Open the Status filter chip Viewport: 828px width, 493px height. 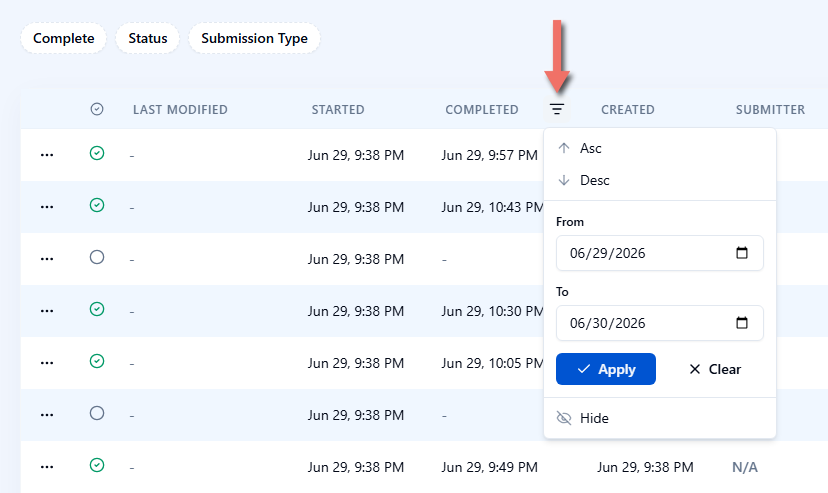(148, 38)
